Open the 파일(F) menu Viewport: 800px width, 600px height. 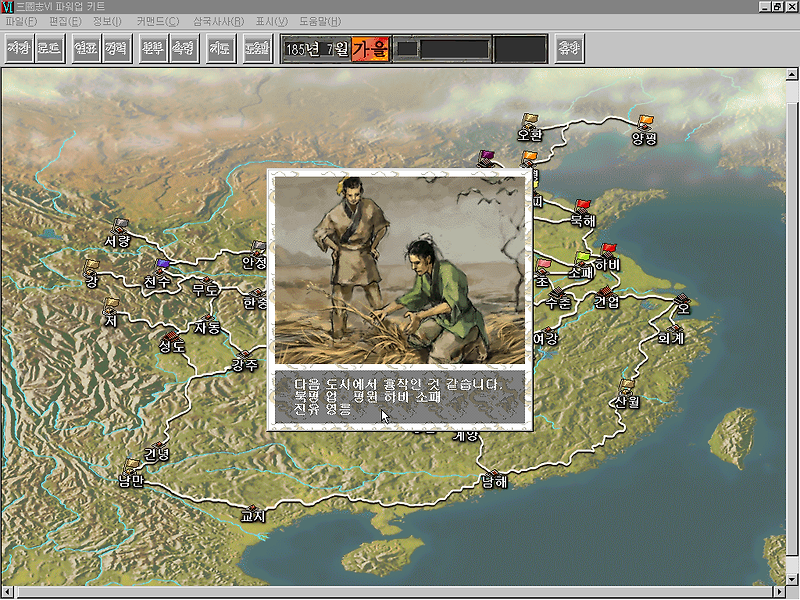click(21, 21)
